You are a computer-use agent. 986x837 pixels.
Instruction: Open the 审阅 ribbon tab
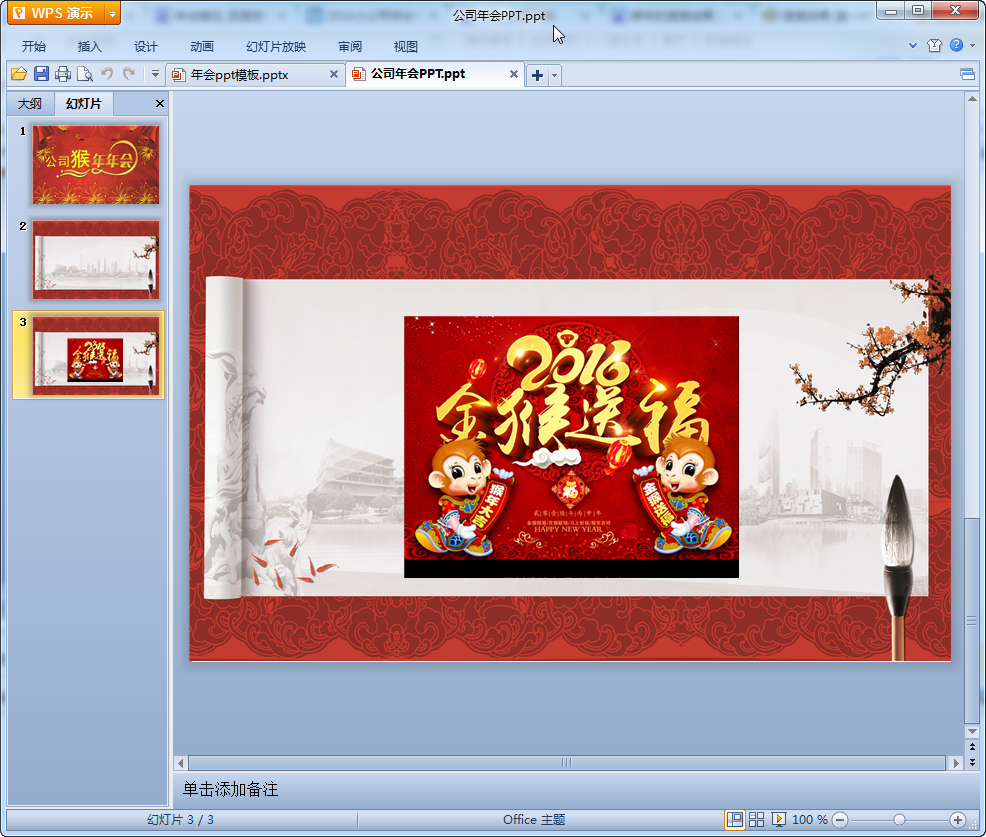350,47
